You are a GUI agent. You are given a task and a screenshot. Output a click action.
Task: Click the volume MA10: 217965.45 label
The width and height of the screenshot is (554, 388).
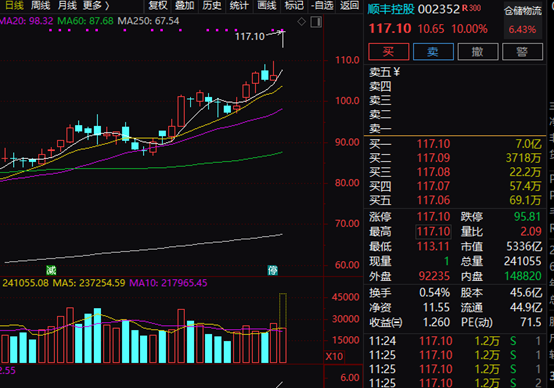point(168,283)
